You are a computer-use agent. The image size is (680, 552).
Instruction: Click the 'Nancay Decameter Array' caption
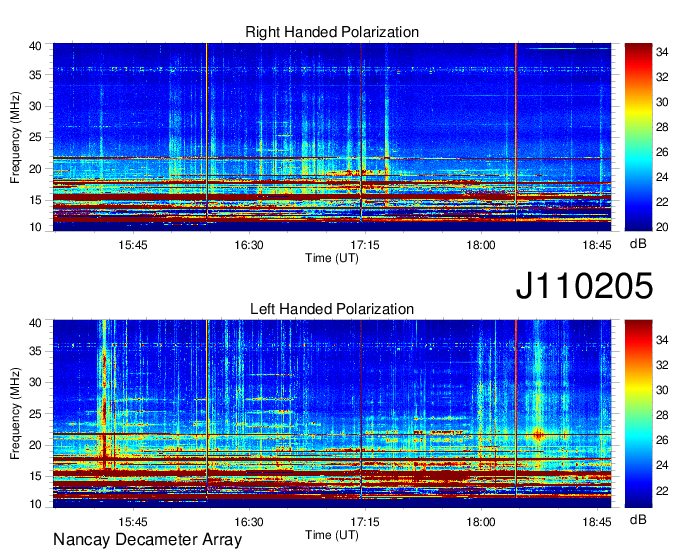tap(147, 540)
